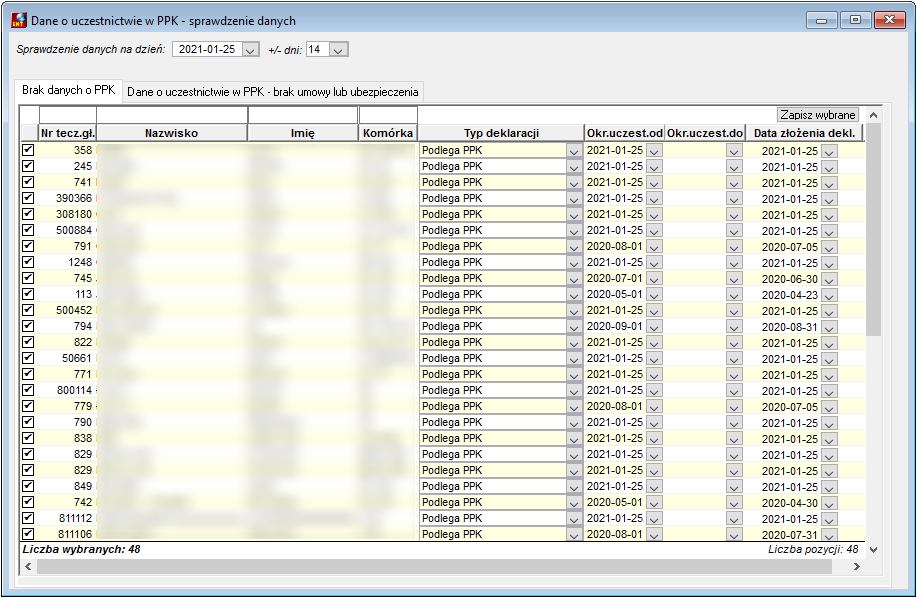Click the Okr.uczest.od column header
This screenshot has height=598, width=917.
pyautogui.click(x=625, y=133)
